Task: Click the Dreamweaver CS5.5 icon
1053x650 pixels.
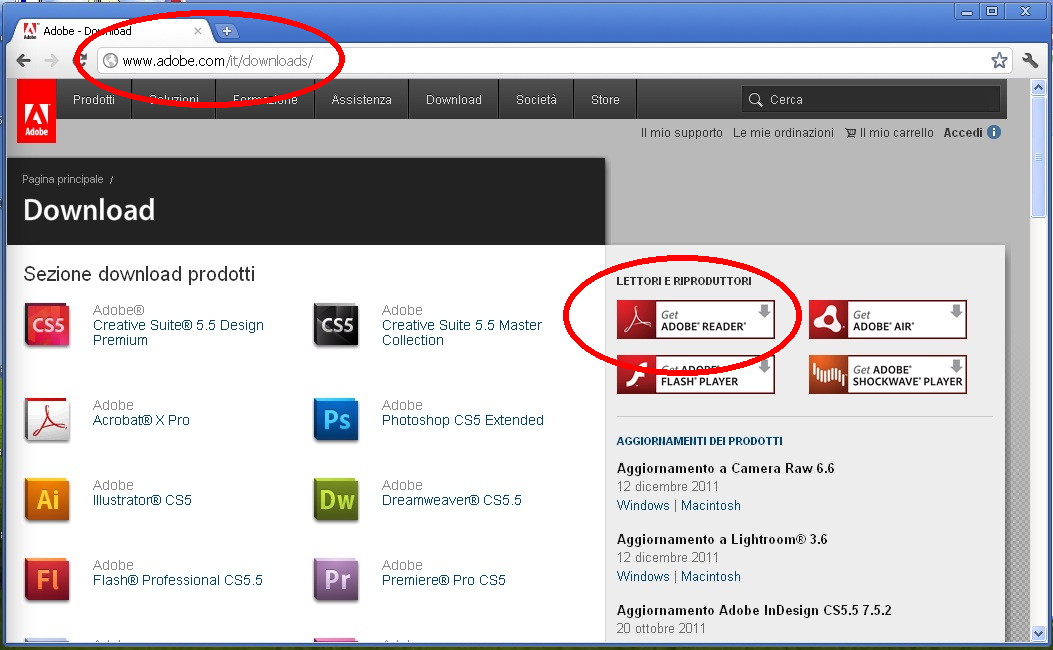Action: (337, 500)
